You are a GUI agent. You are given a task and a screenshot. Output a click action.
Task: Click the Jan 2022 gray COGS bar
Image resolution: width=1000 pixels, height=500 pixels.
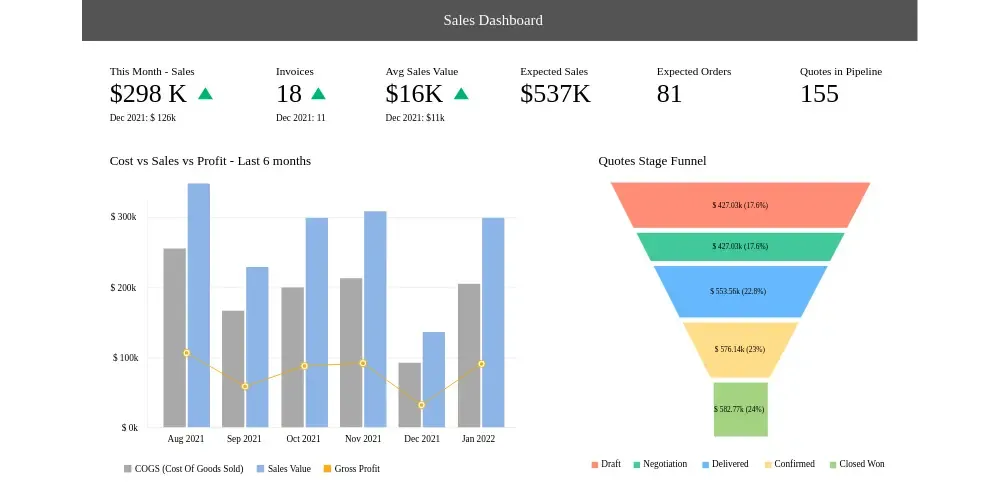point(469,355)
